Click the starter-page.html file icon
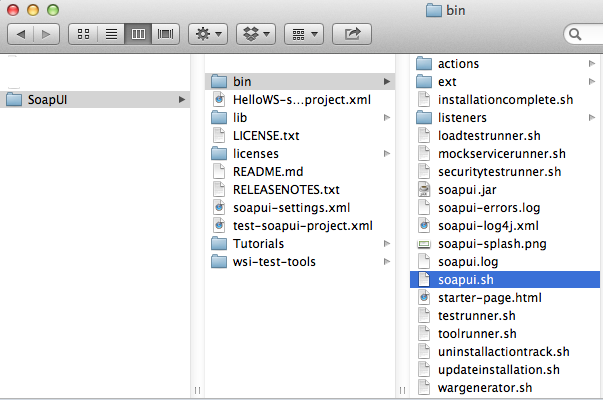 tap(424, 297)
